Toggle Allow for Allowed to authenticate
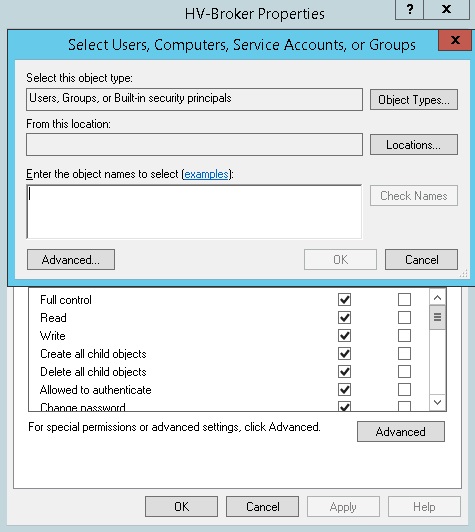This screenshot has height=532, width=475. [x=344, y=390]
